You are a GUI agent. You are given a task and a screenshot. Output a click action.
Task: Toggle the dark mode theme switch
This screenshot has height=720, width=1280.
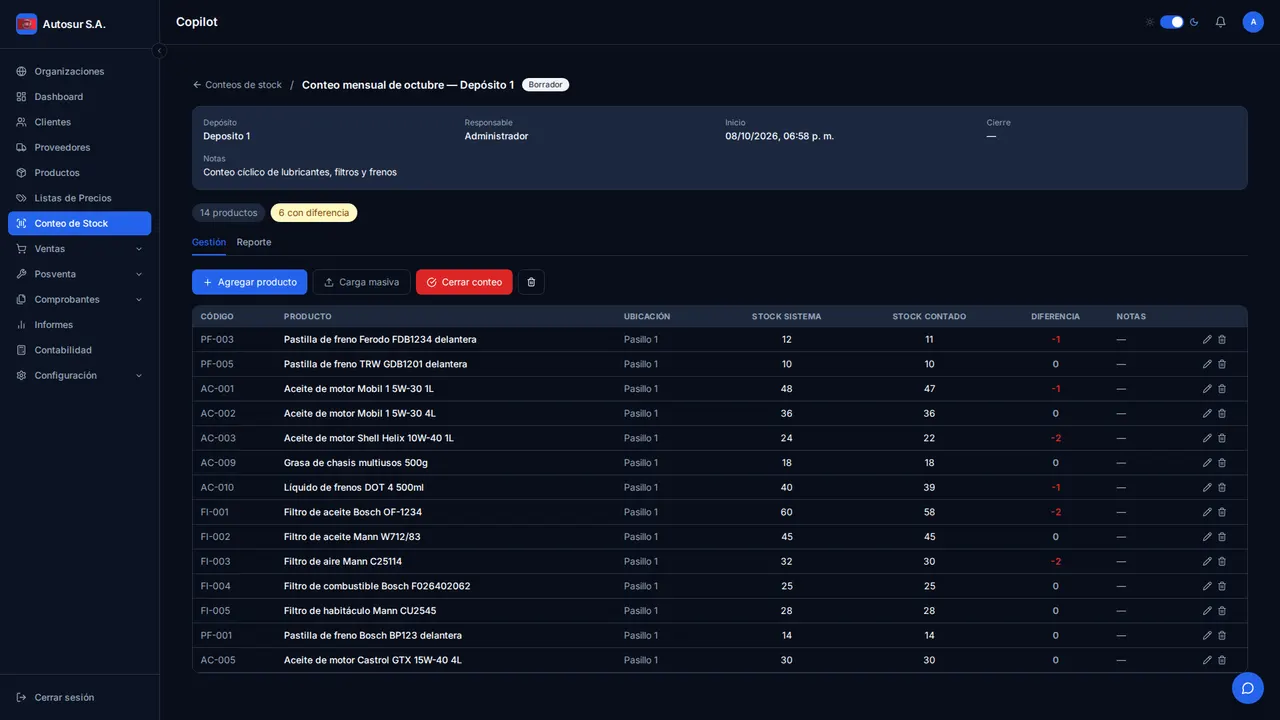pos(1172,22)
